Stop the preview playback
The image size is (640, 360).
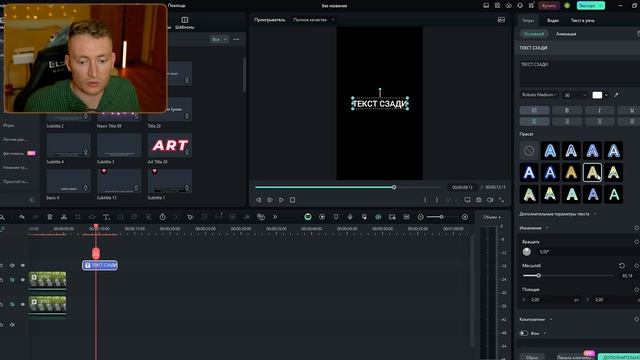coord(293,200)
